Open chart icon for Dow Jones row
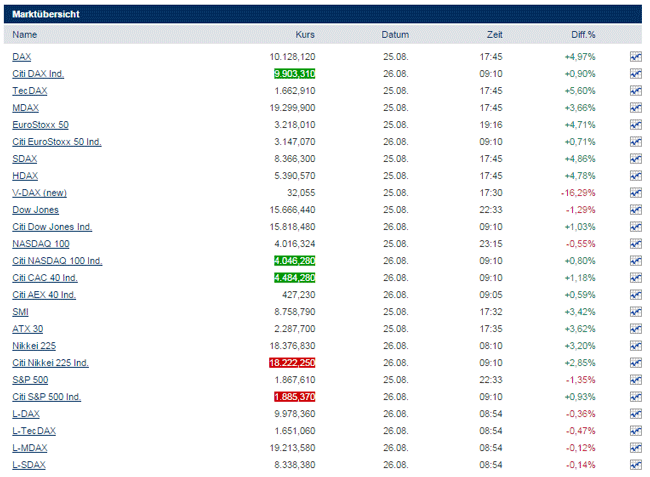The width and height of the screenshot is (650, 477). pos(635,210)
